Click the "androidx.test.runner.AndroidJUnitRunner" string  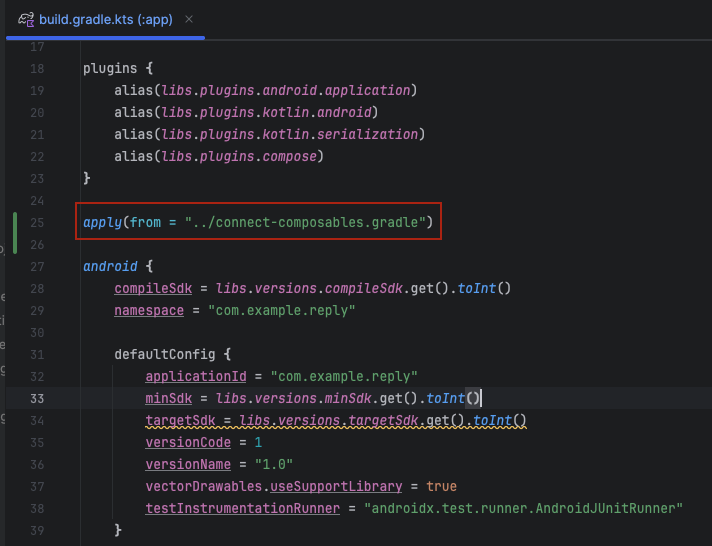(x=523, y=509)
